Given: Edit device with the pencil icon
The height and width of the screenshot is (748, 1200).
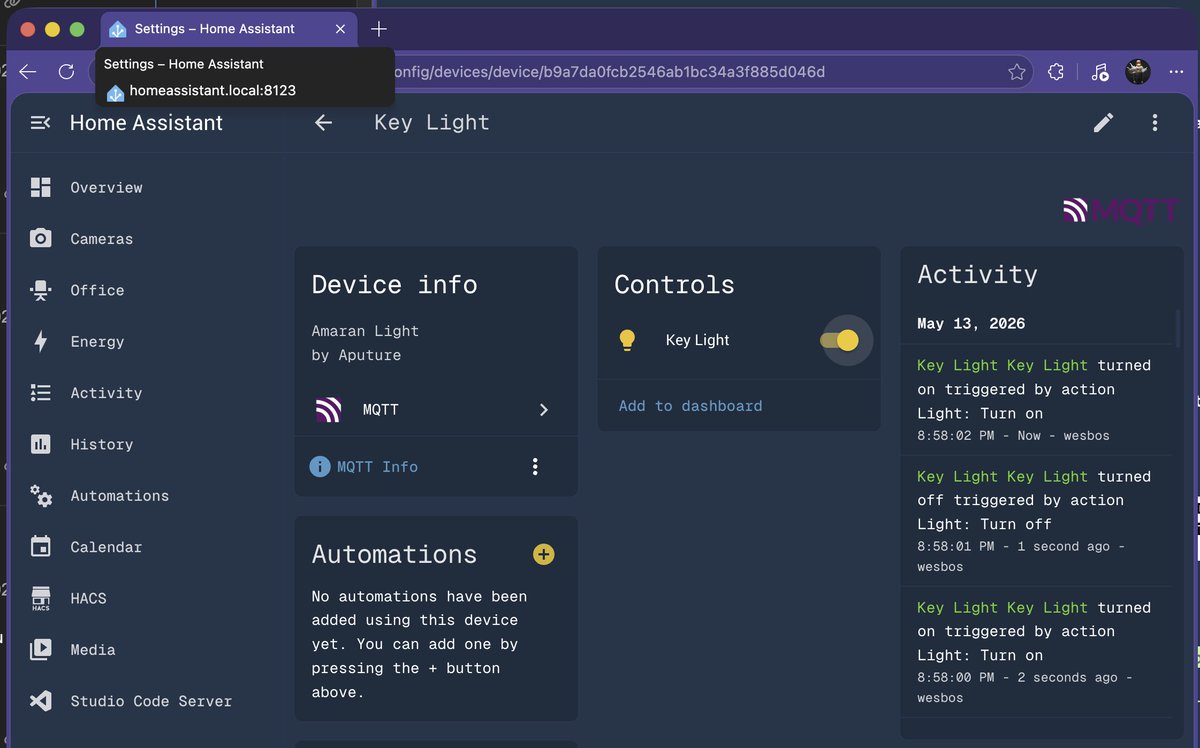Looking at the screenshot, I should 1103,123.
